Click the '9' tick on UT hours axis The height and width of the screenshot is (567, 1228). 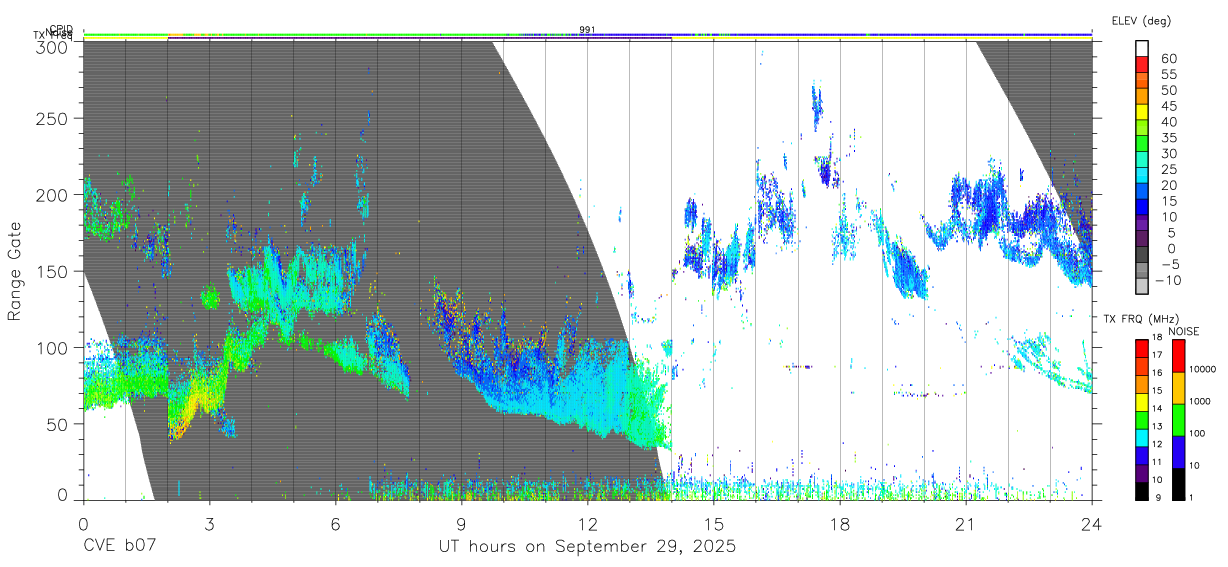(x=461, y=523)
